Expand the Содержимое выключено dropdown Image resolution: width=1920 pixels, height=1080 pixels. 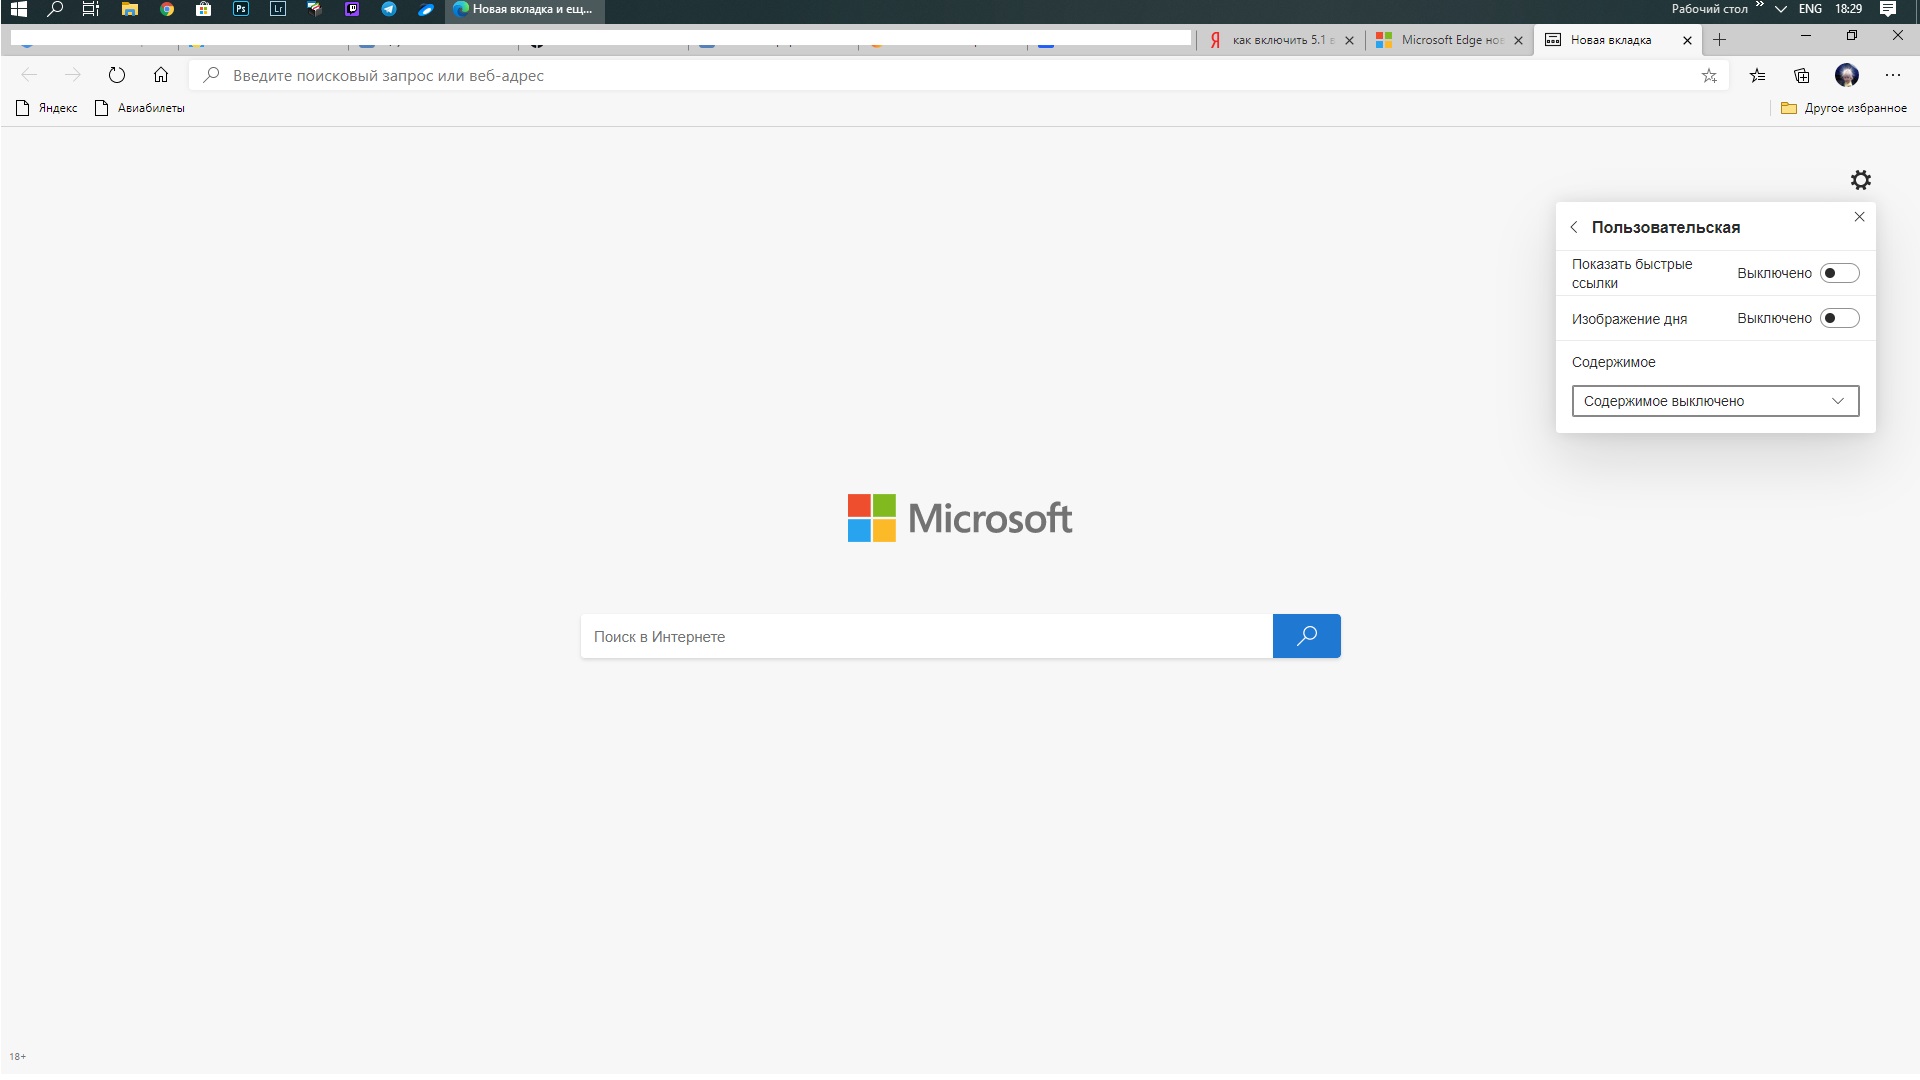coord(1715,401)
